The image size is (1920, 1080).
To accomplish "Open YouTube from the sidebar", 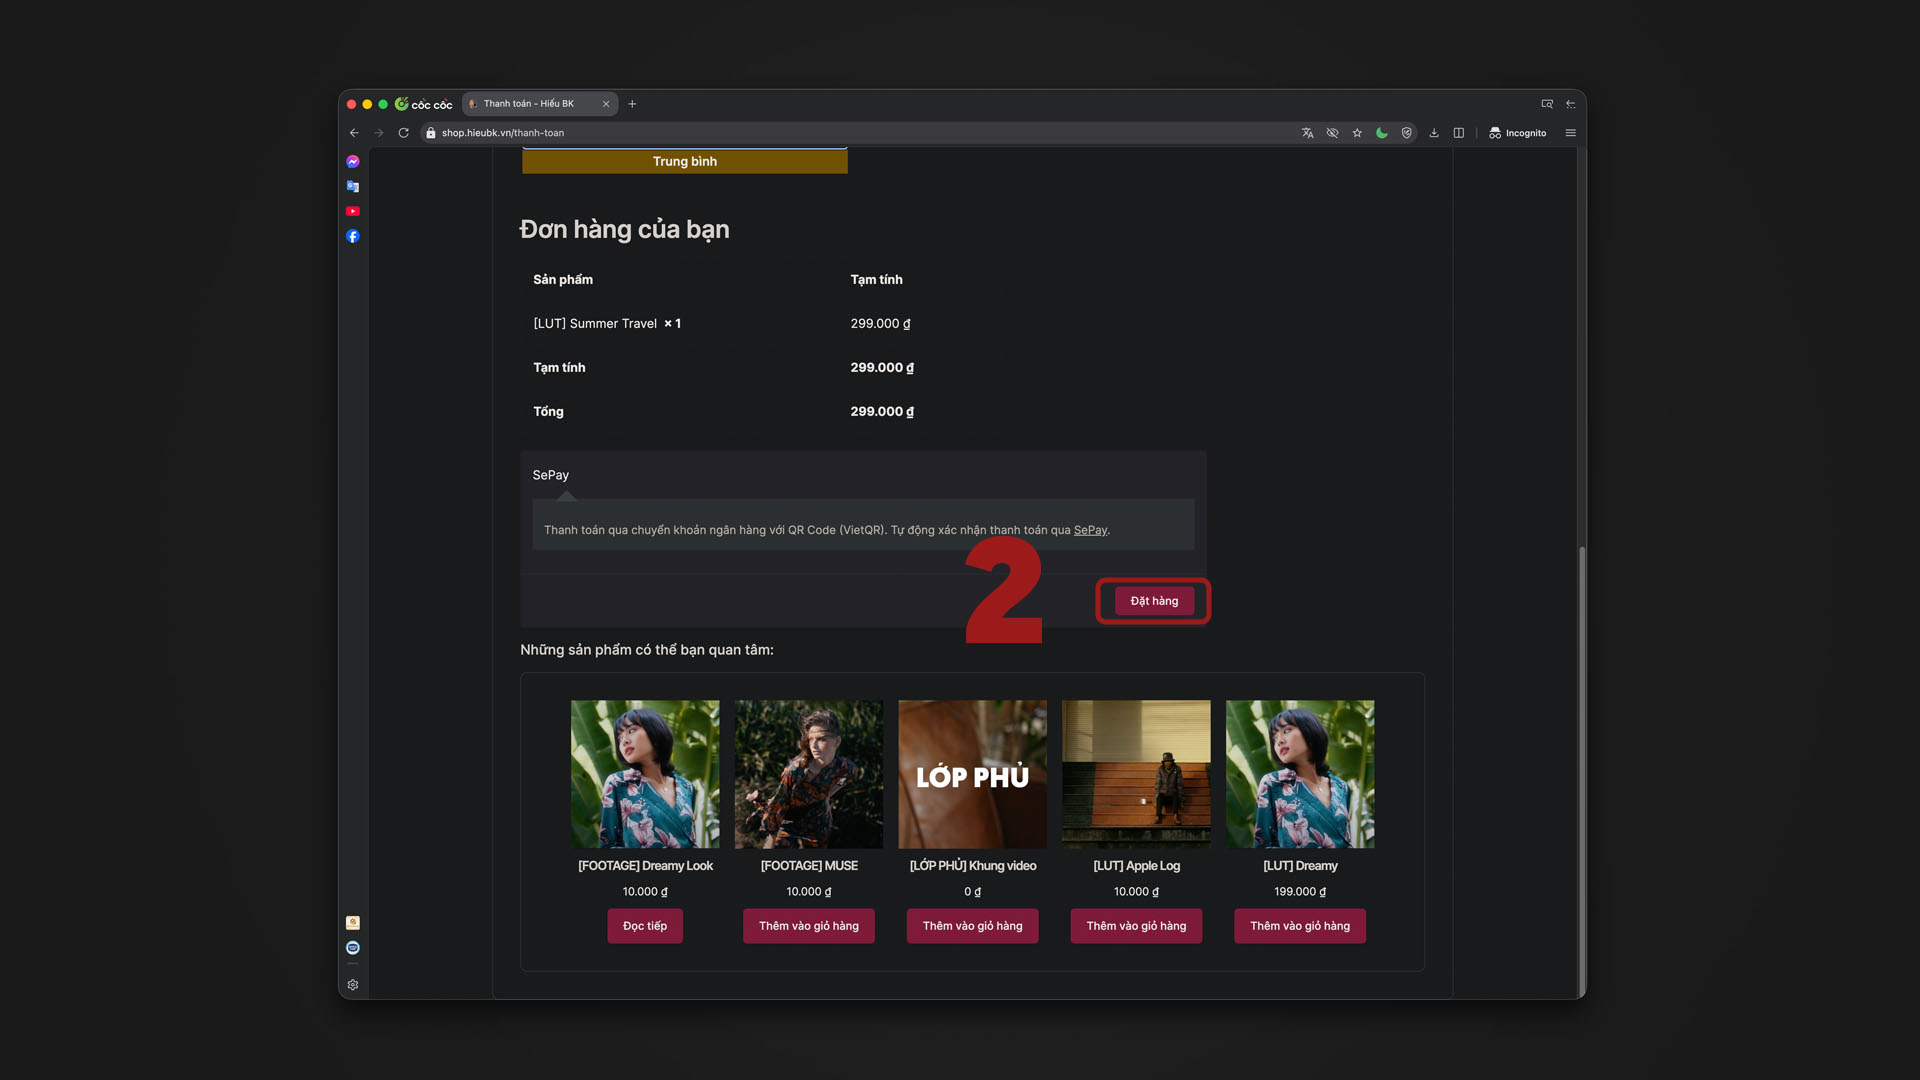I will pyautogui.click(x=353, y=211).
